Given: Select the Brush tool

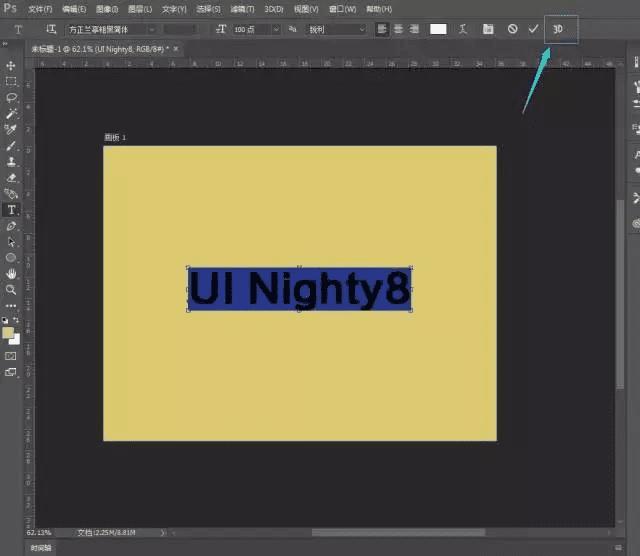Looking at the screenshot, I should click(12, 146).
